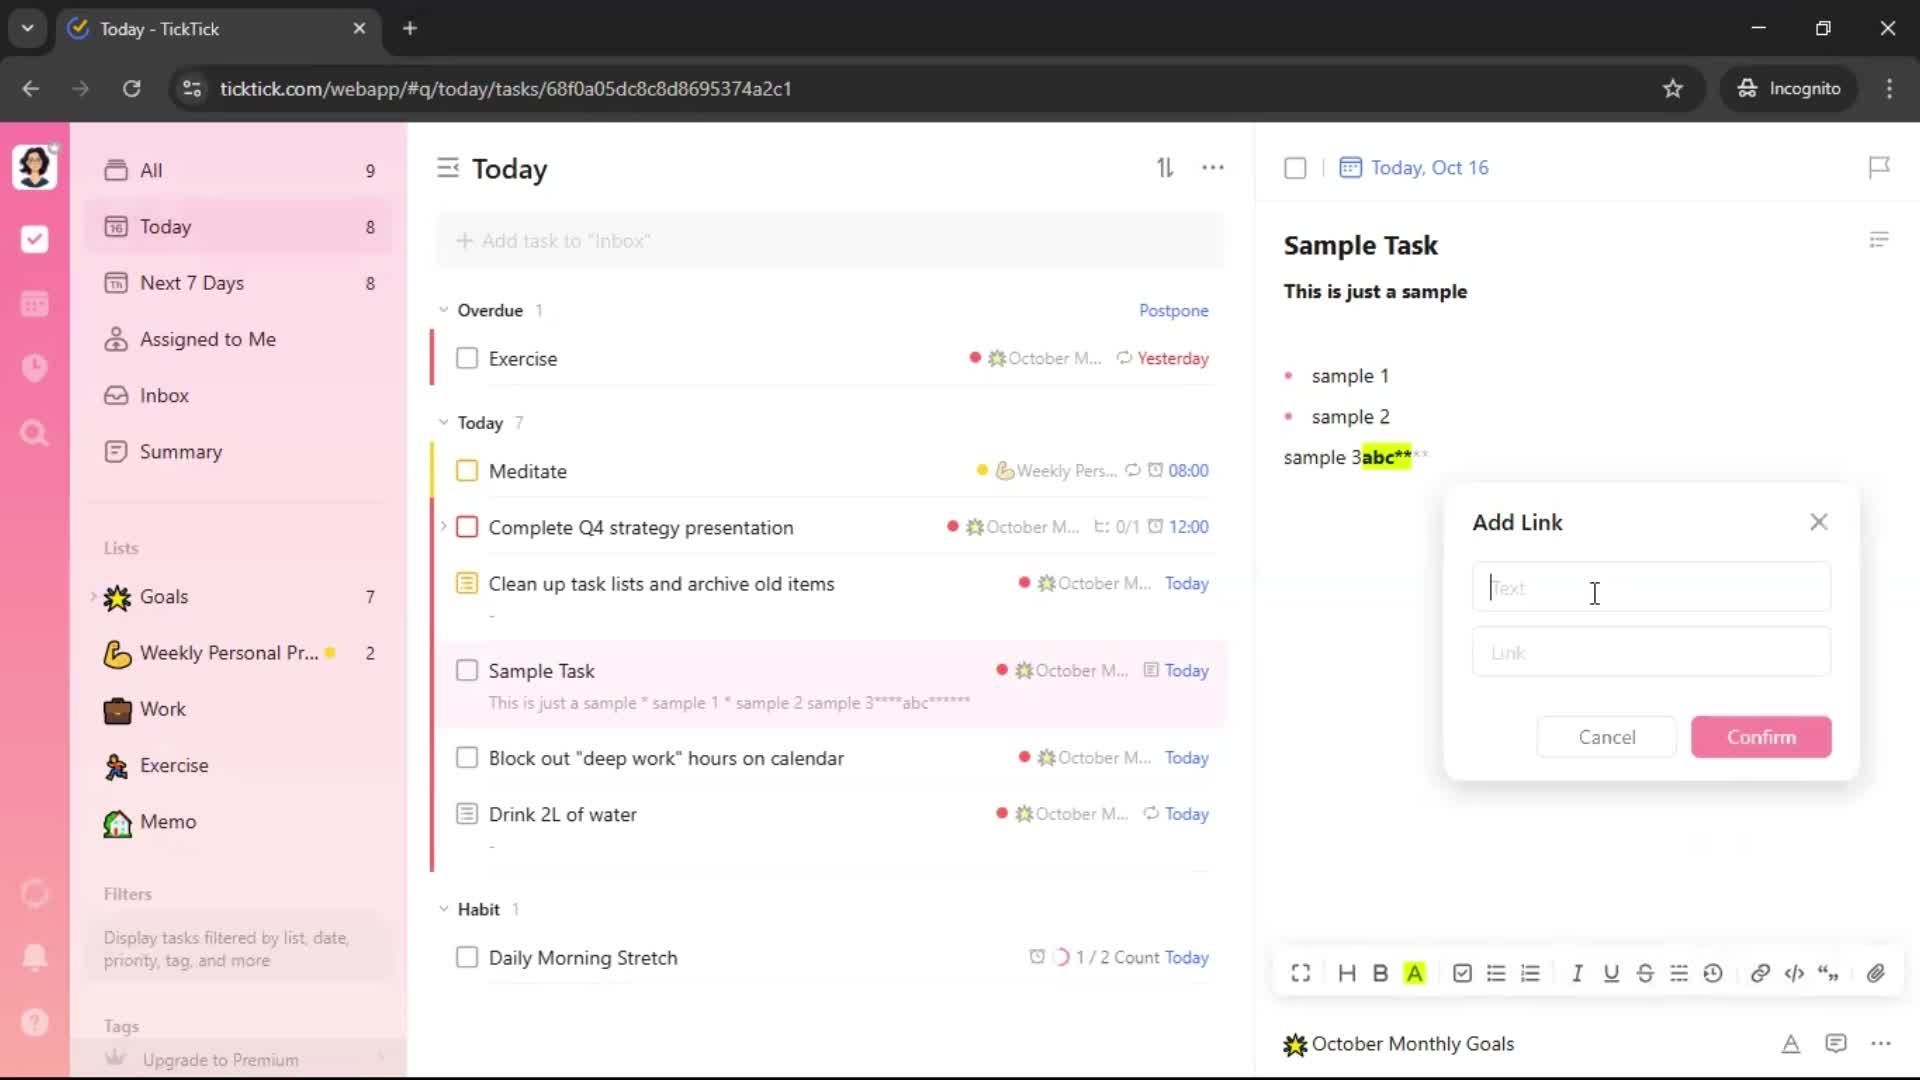Image resolution: width=1920 pixels, height=1080 pixels.
Task: Click the priority flag icon
Action: click(x=1879, y=167)
